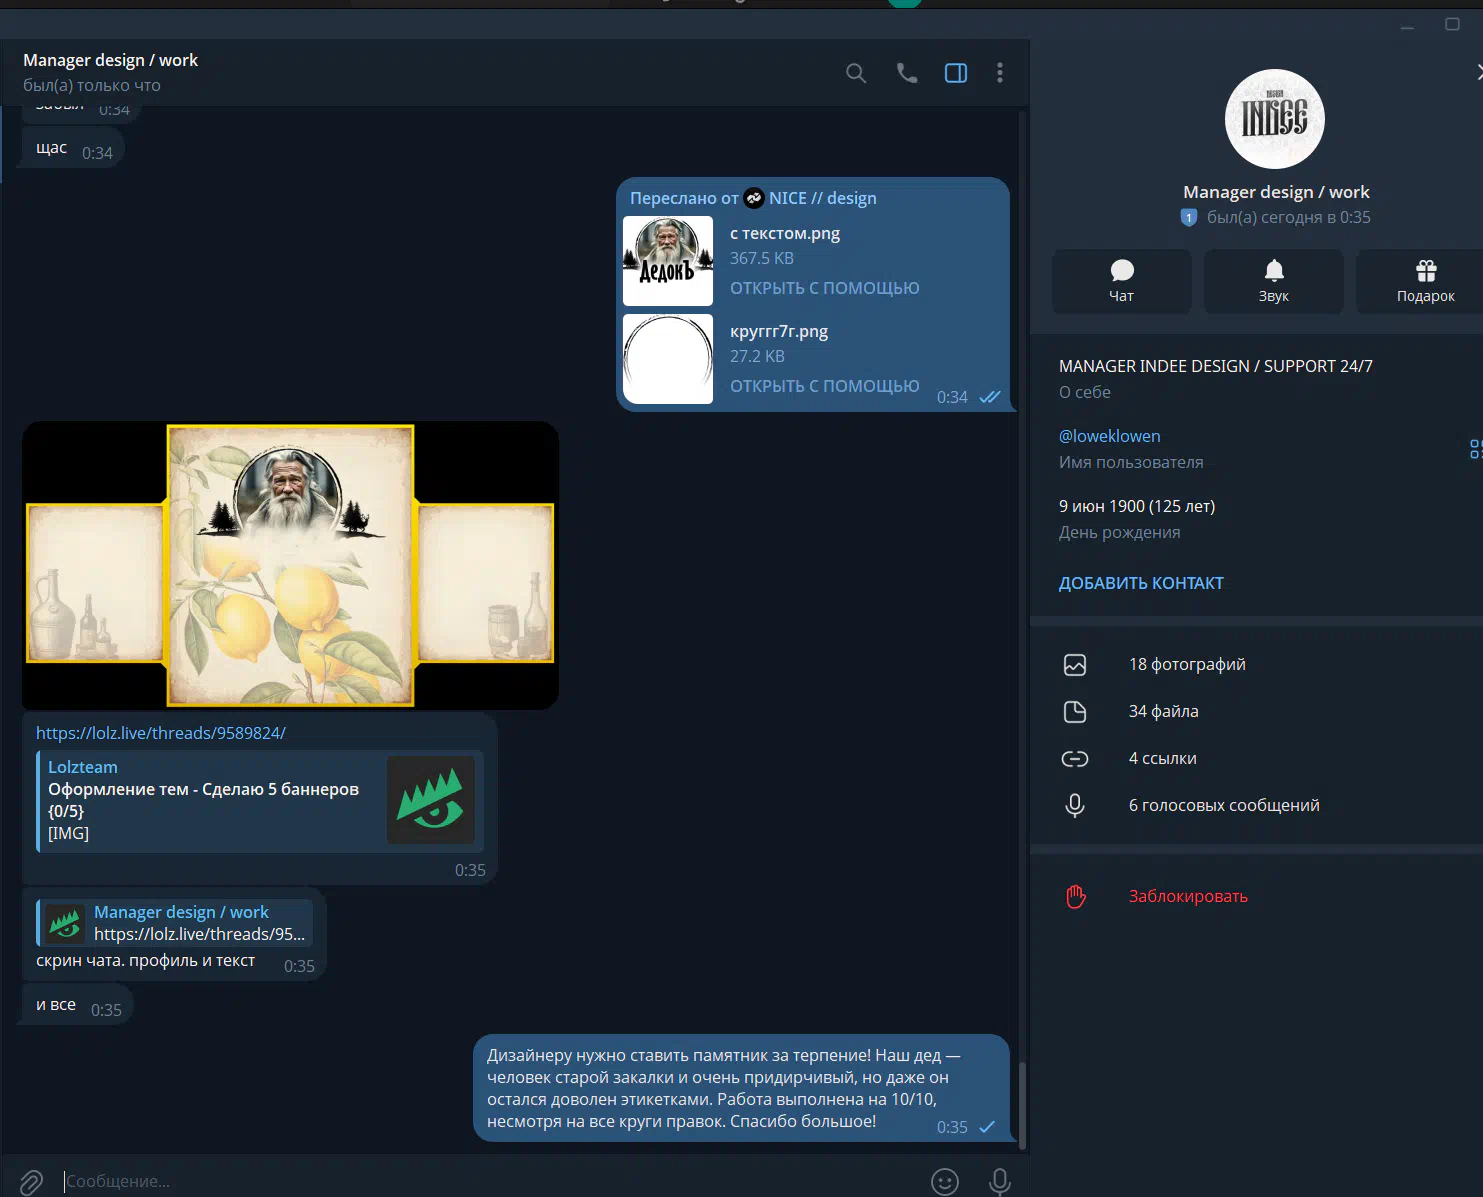This screenshot has width=1483, height=1197.
Task: Click ОТКРЫТЬ С ПОМОЩЬЮ for круггг7r.png
Action: (825, 386)
